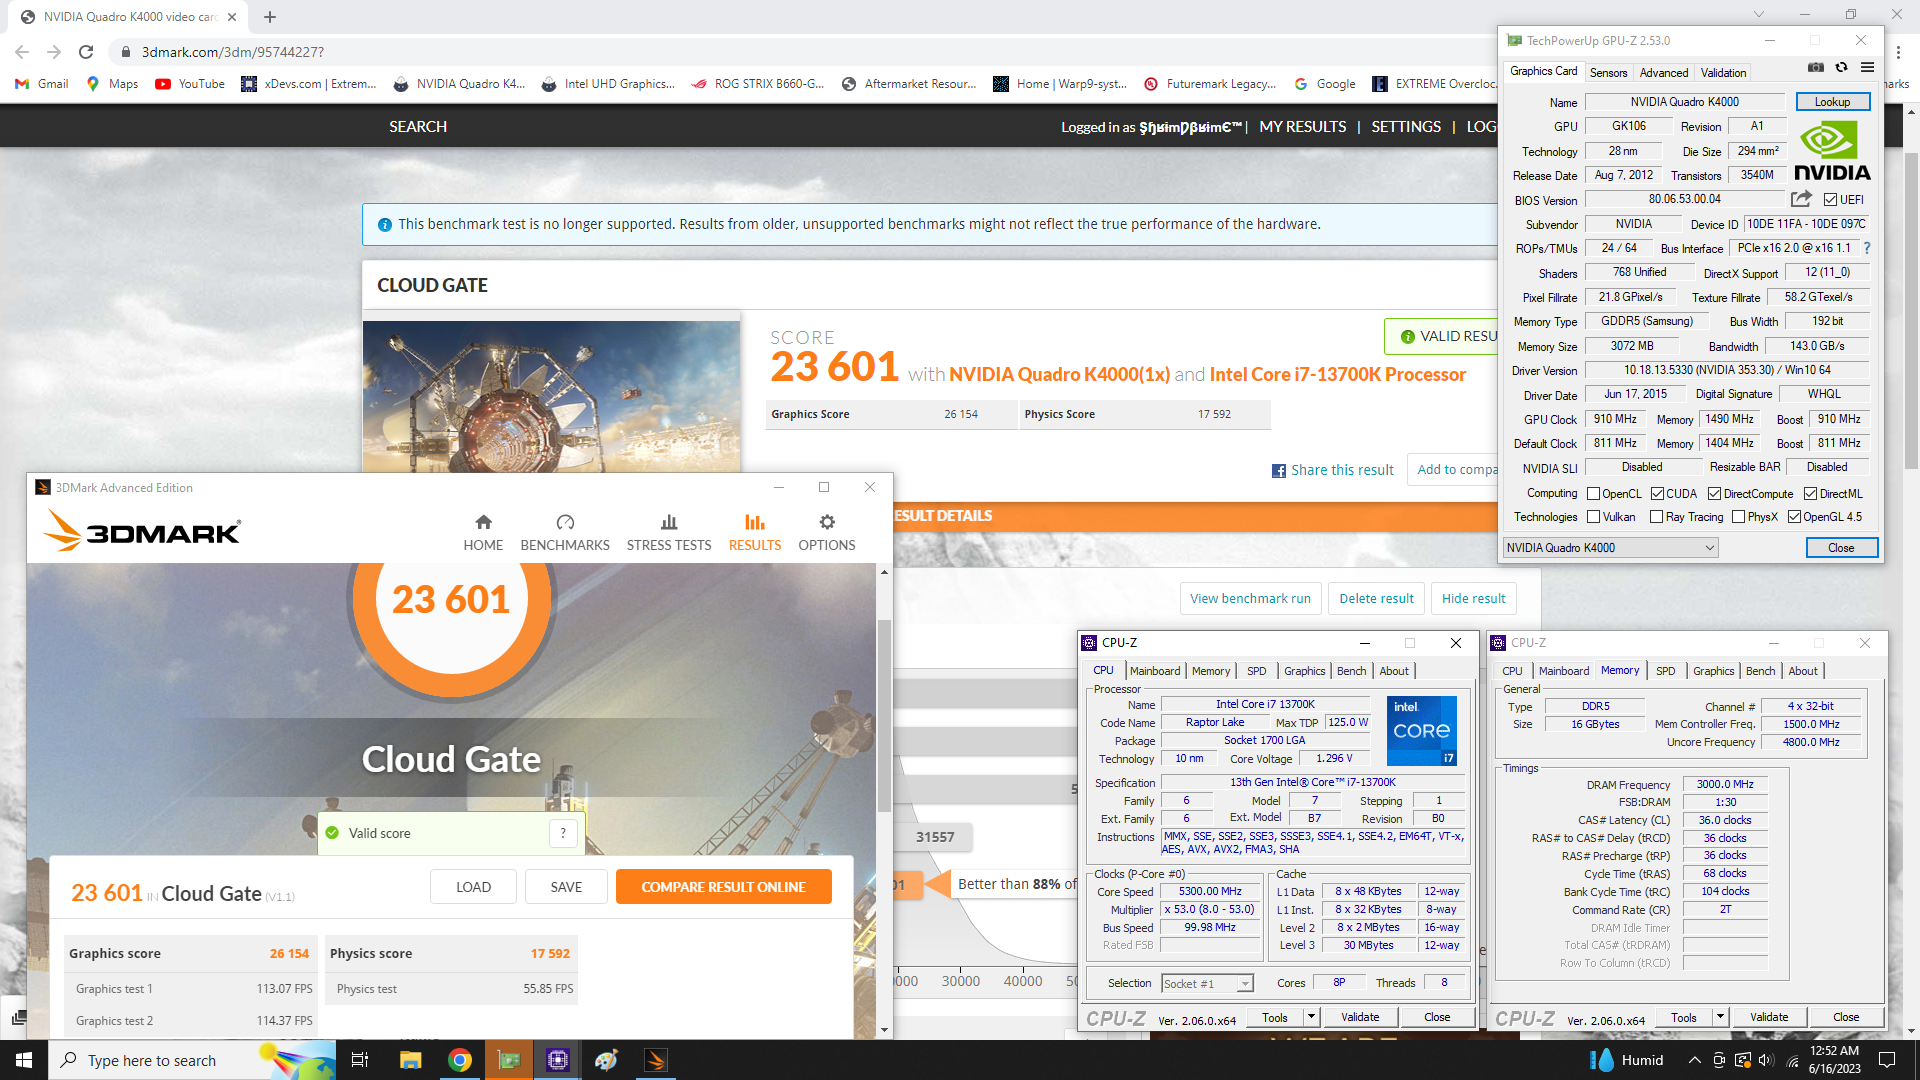The image size is (1920, 1080).
Task: Go back in browser
Action: click(22, 52)
